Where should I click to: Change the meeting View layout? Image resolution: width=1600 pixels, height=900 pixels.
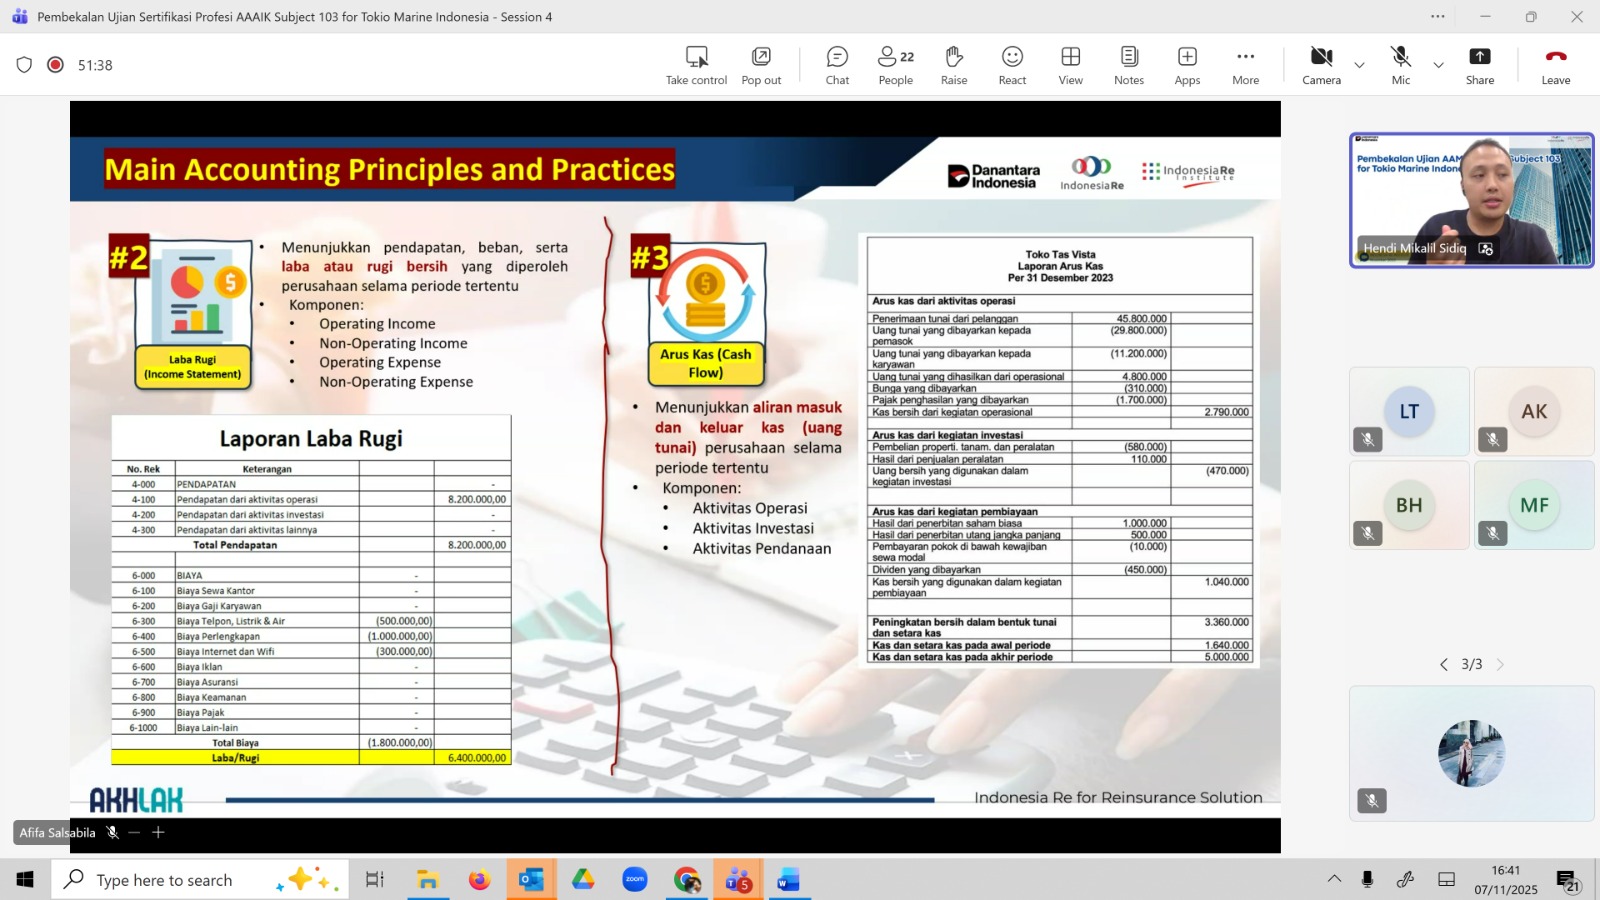pyautogui.click(x=1070, y=65)
